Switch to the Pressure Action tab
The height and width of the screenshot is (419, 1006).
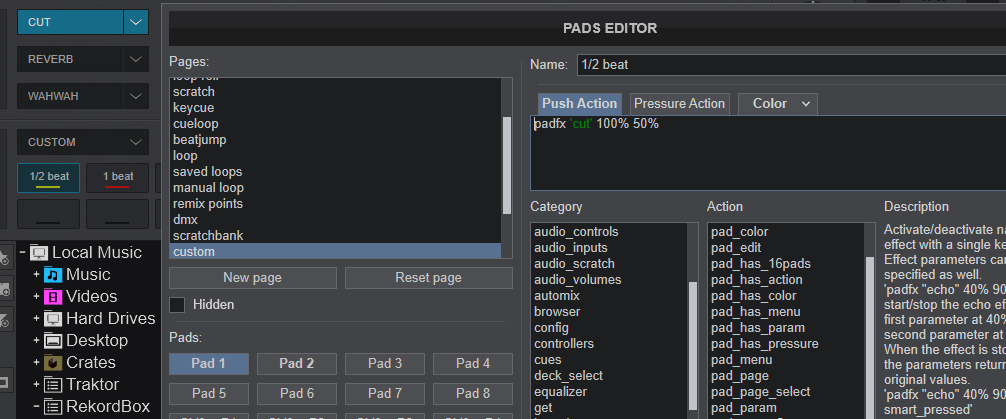coord(679,104)
